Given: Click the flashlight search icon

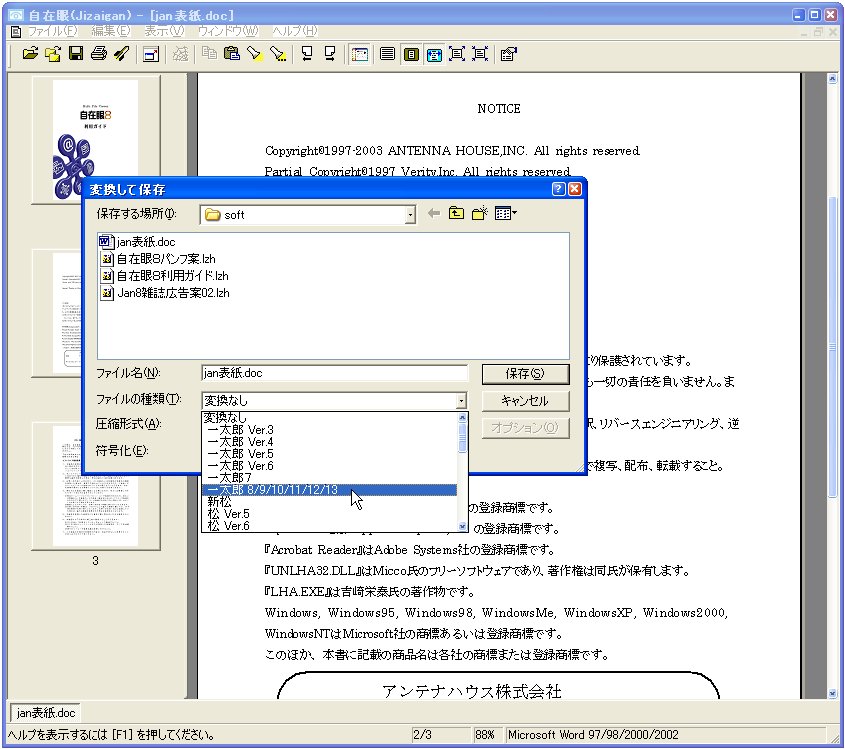Looking at the screenshot, I should (254, 54).
